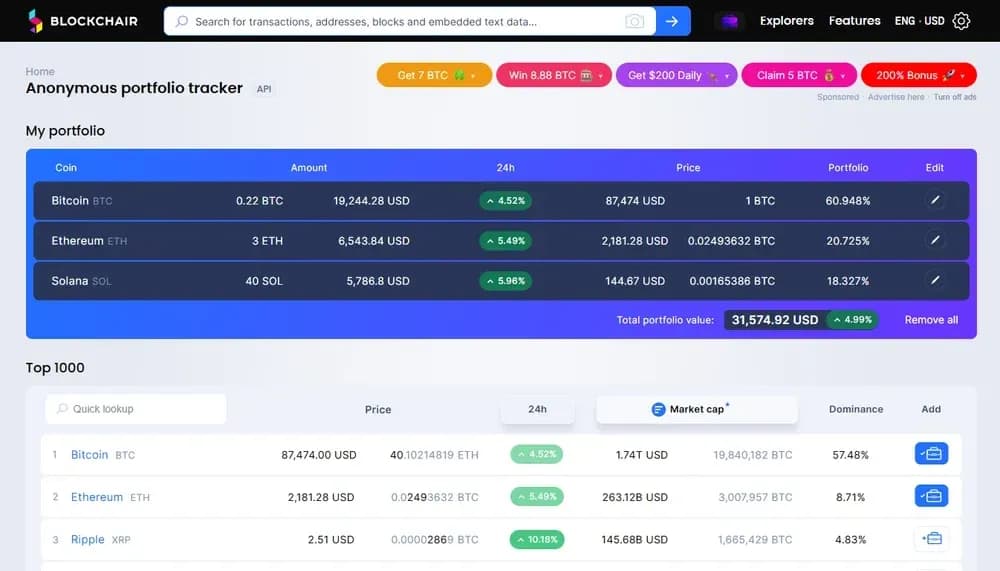Open the Explorers menu
The height and width of the screenshot is (571, 1000).
tap(786, 21)
